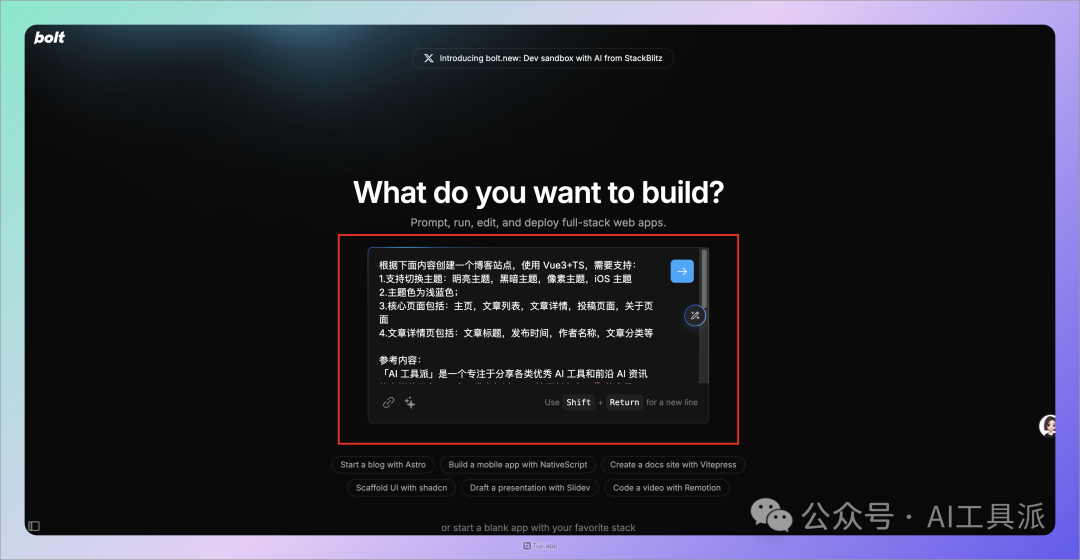This screenshot has width=1080, height=560.
Task: Click the Return key hint
Action: tap(625, 402)
